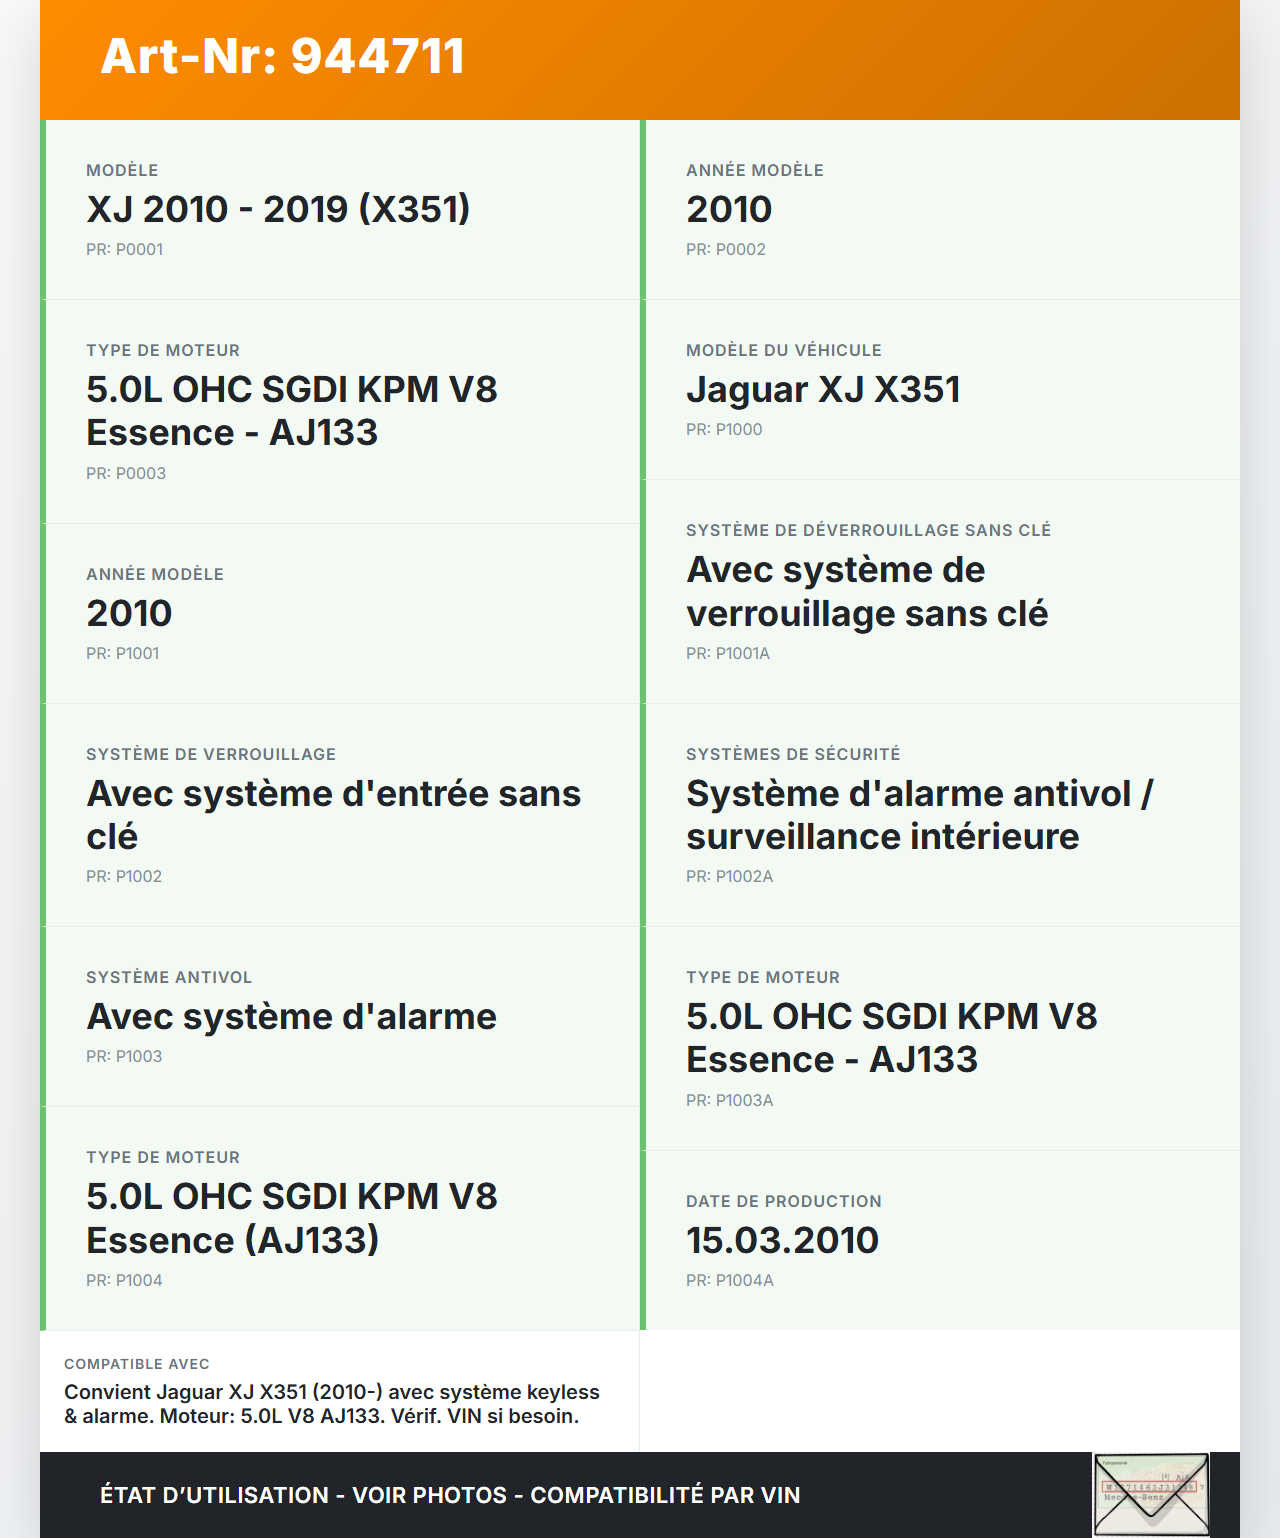Click the footer 'ÉTAT D'UTILISATION' banner text
1280x1538 pixels.
(x=450, y=1495)
